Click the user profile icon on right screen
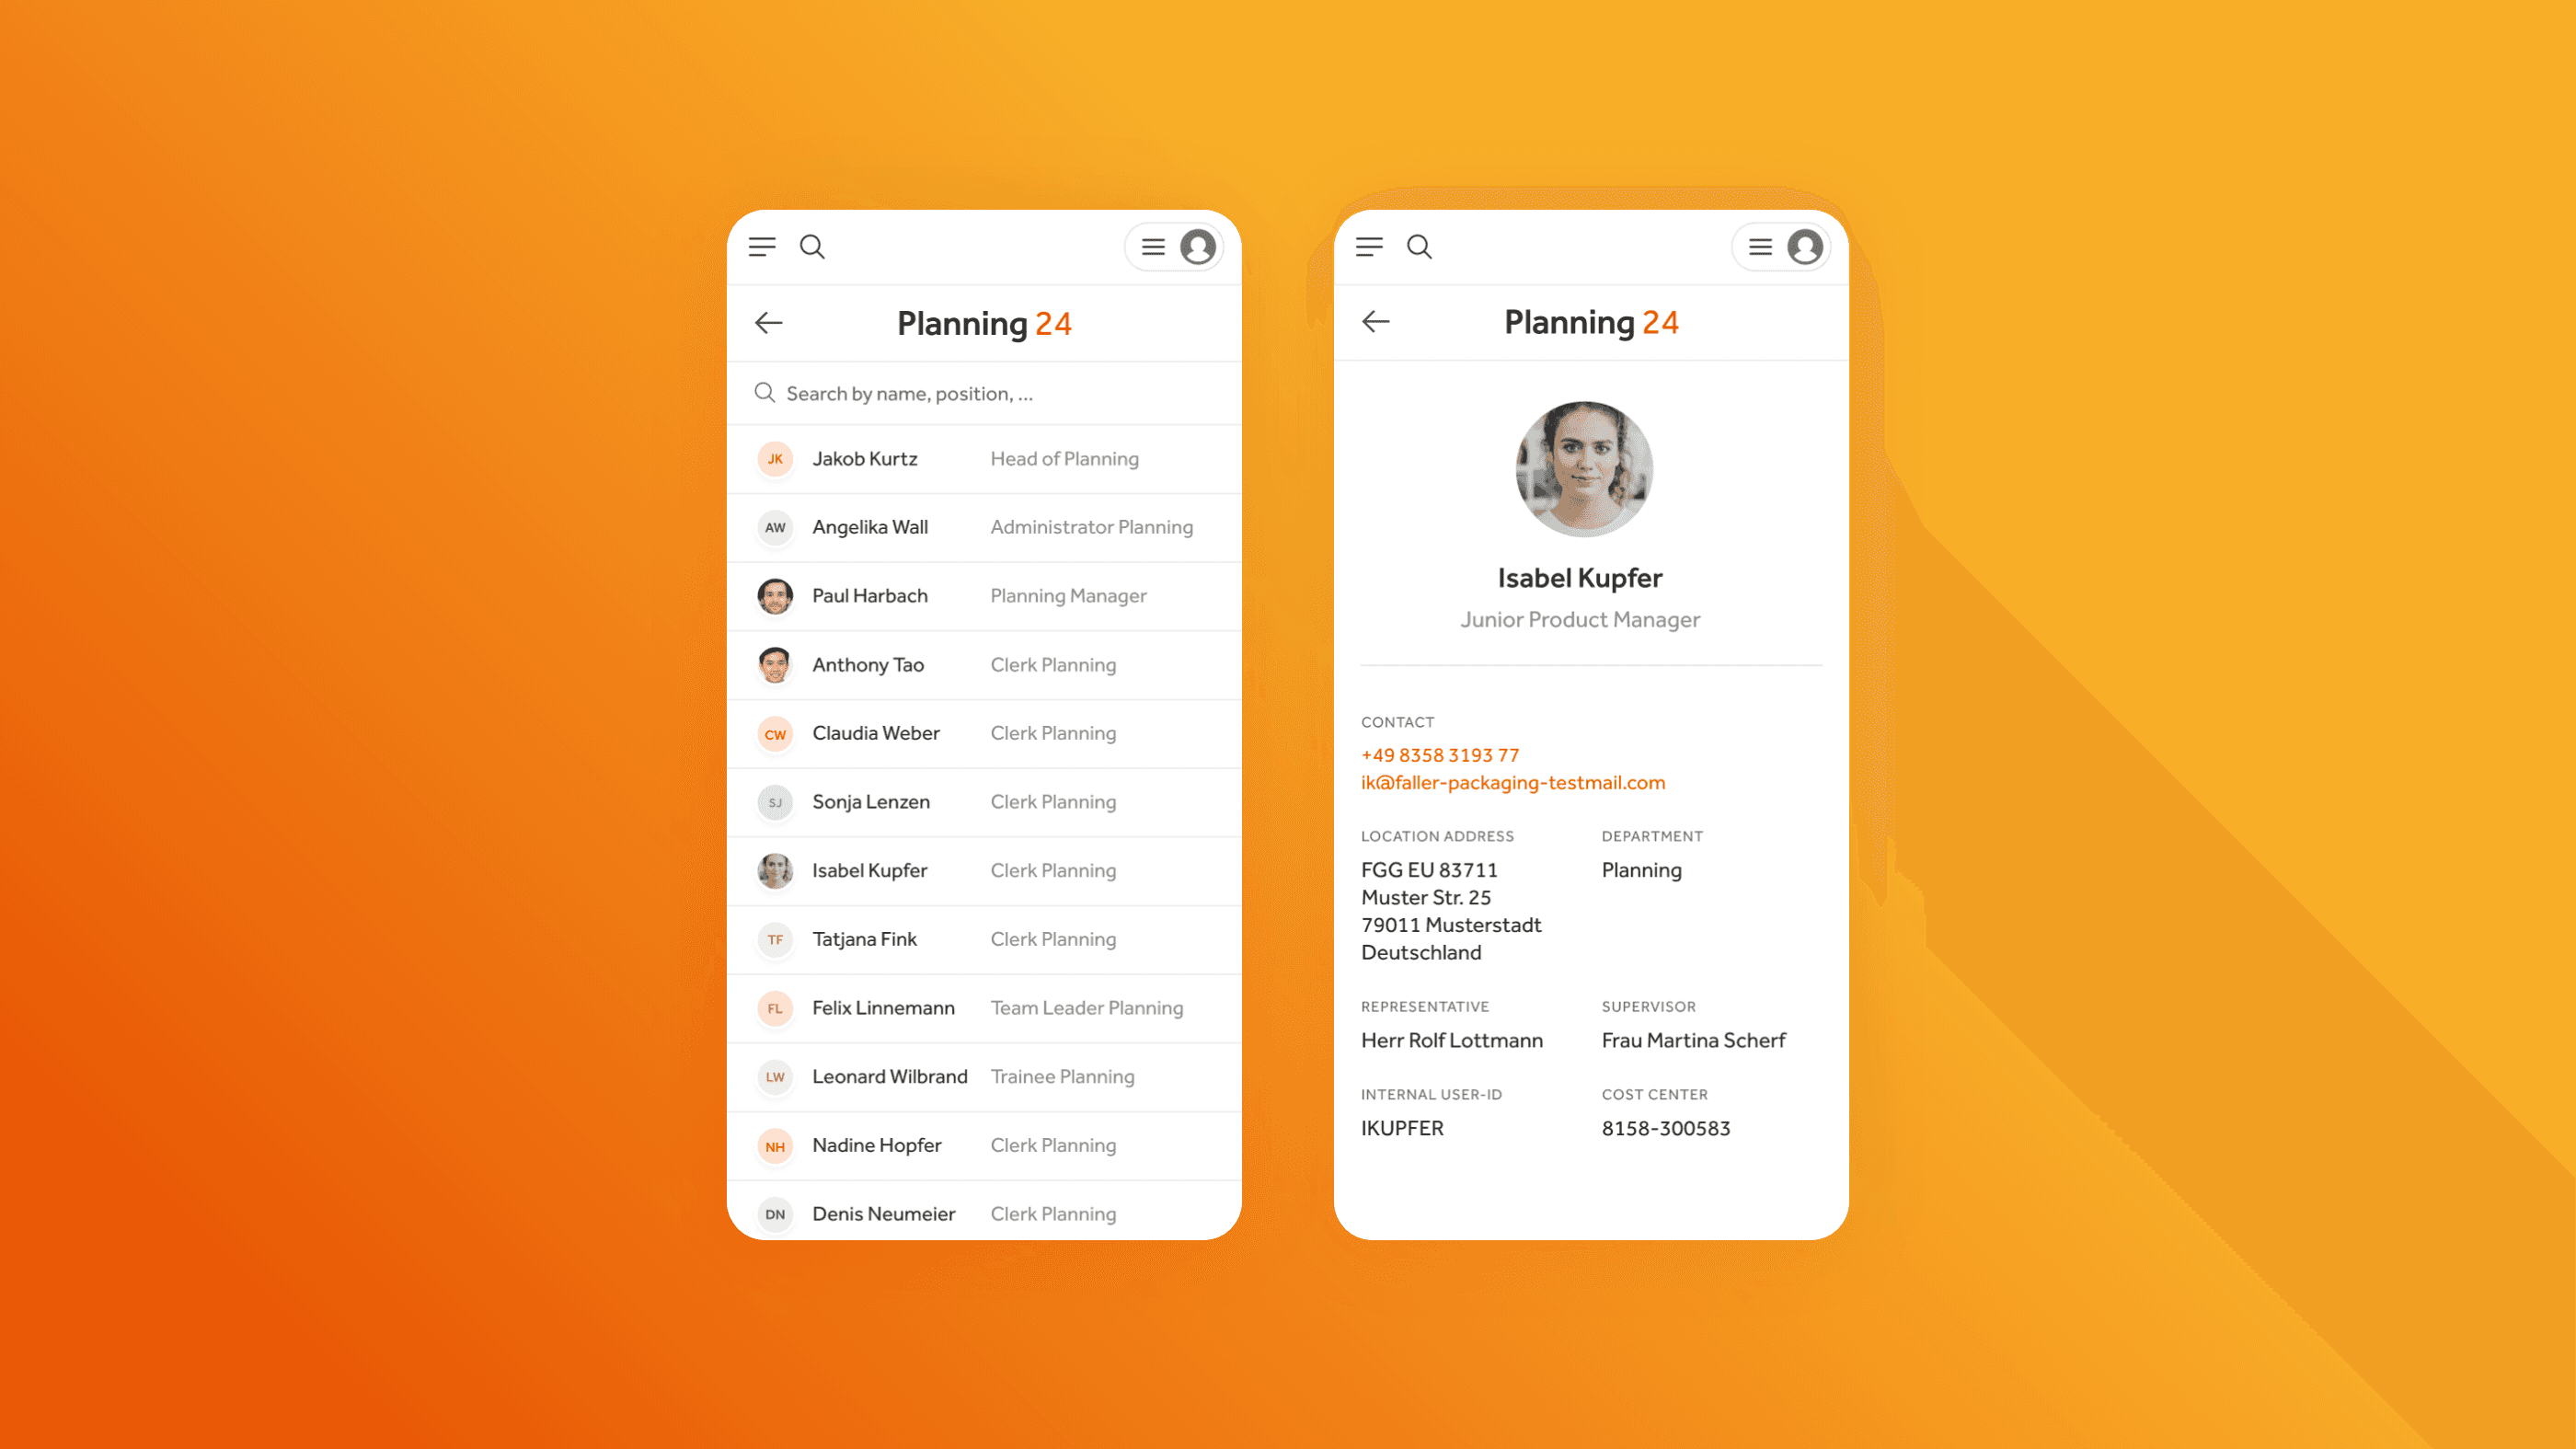The image size is (2576, 1449). (1805, 246)
